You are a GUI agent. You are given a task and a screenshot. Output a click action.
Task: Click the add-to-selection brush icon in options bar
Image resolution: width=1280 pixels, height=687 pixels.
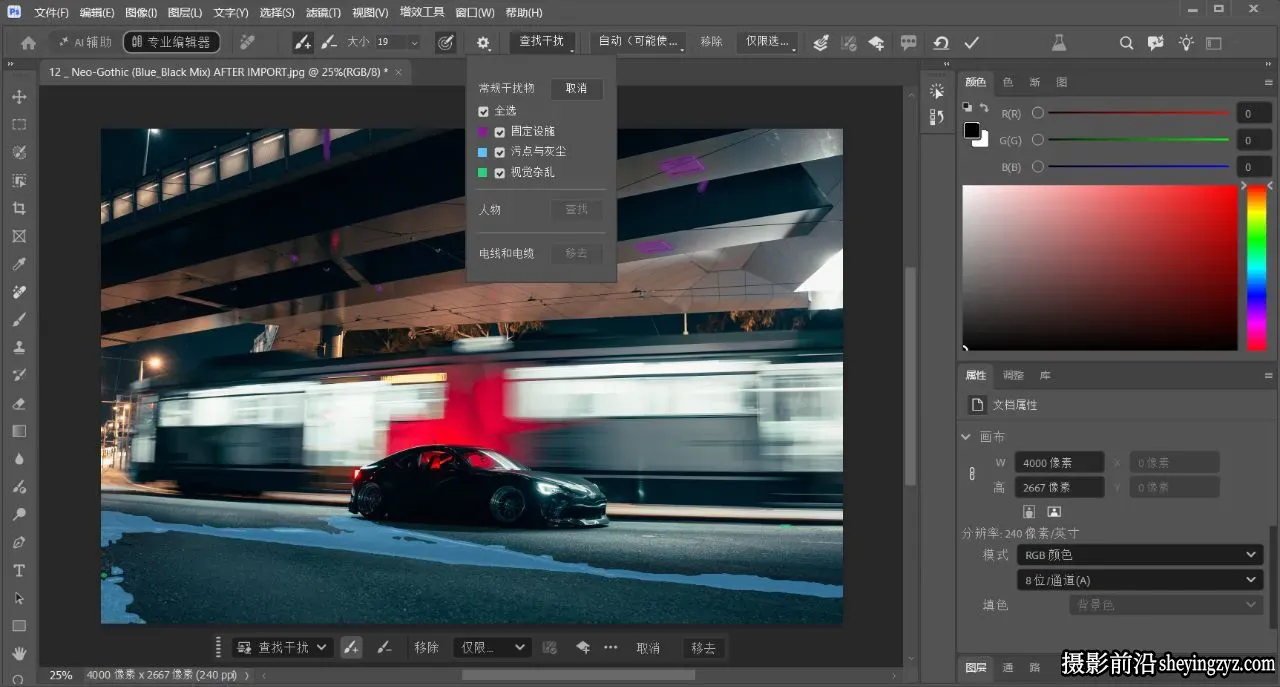302,43
